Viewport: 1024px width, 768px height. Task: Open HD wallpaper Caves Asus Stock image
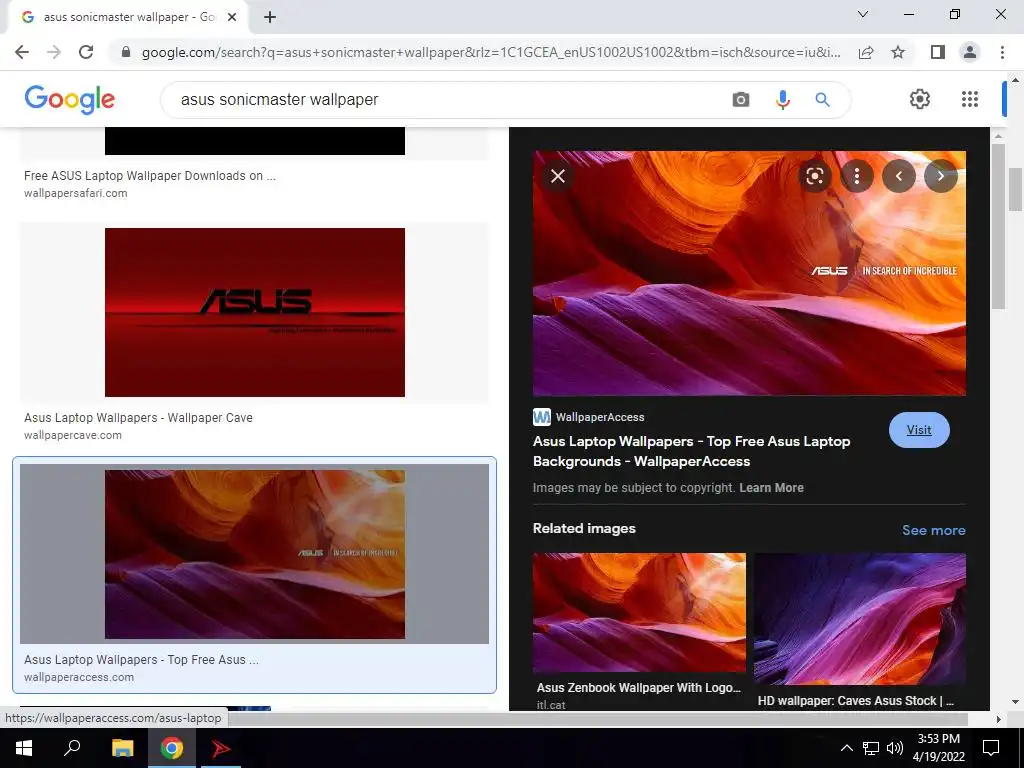[859, 619]
